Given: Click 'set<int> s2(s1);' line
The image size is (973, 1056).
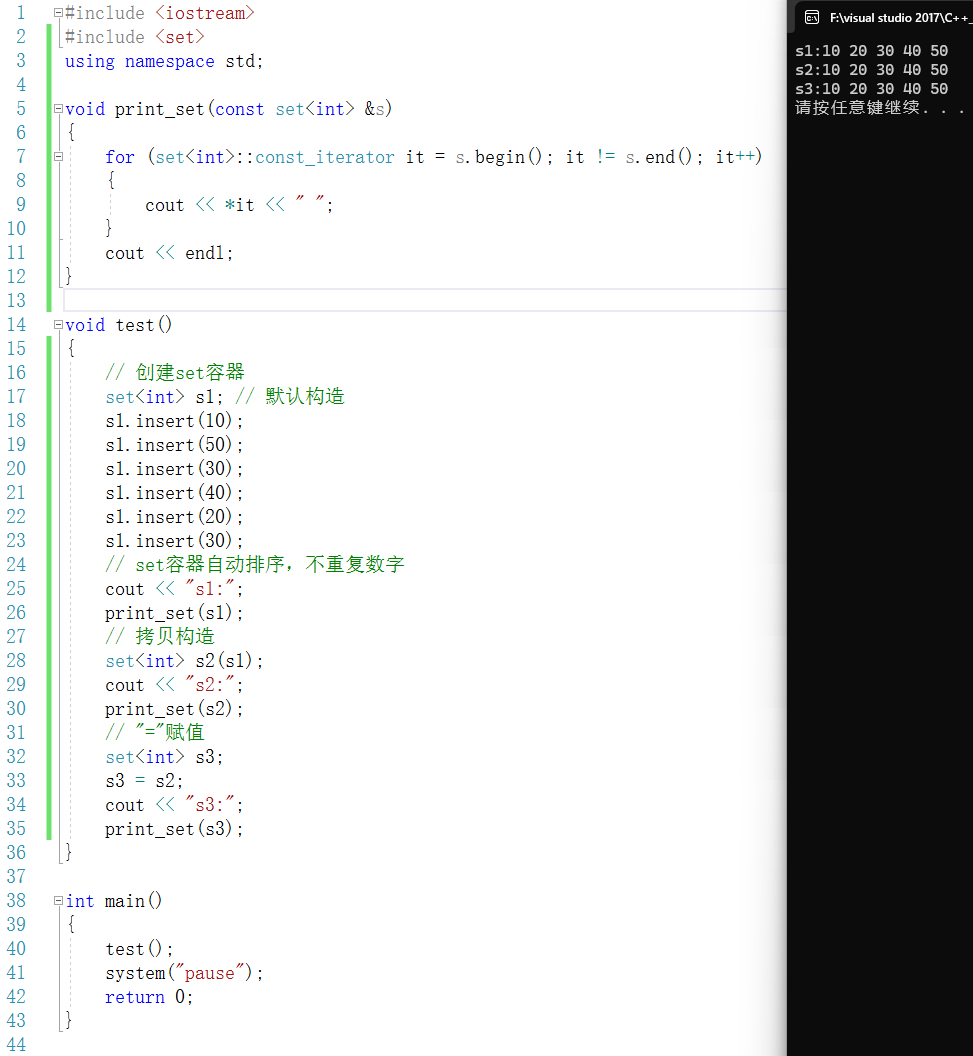Looking at the screenshot, I should [184, 661].
